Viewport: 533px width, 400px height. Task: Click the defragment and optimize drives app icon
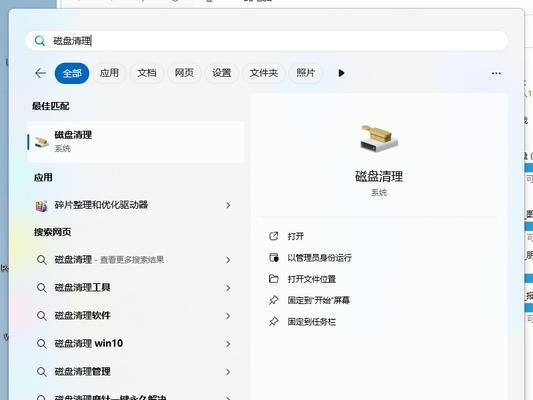[41, 205]
